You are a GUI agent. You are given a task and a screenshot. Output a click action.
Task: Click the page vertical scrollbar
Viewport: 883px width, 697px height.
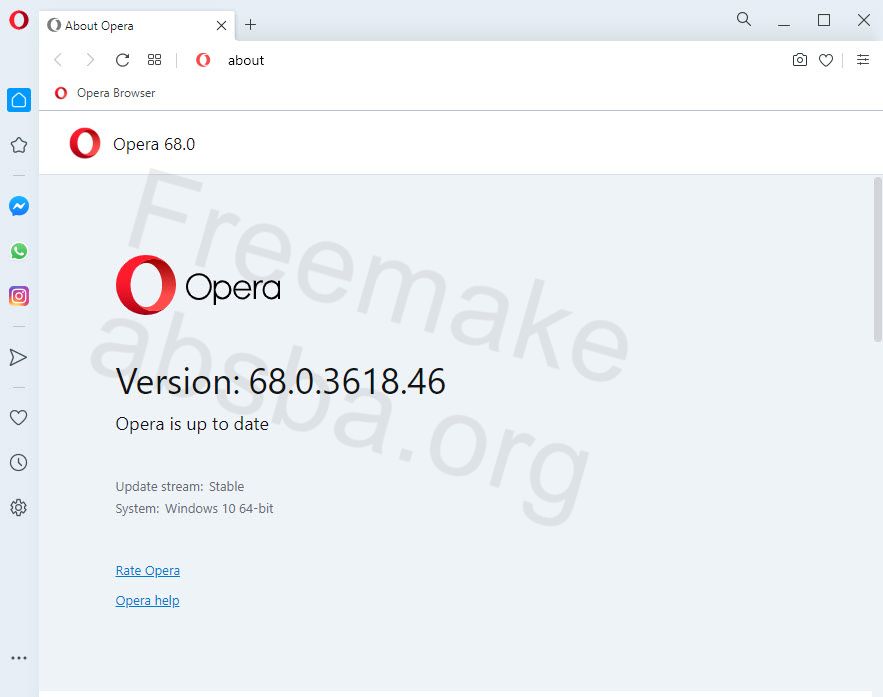point(877,259)
